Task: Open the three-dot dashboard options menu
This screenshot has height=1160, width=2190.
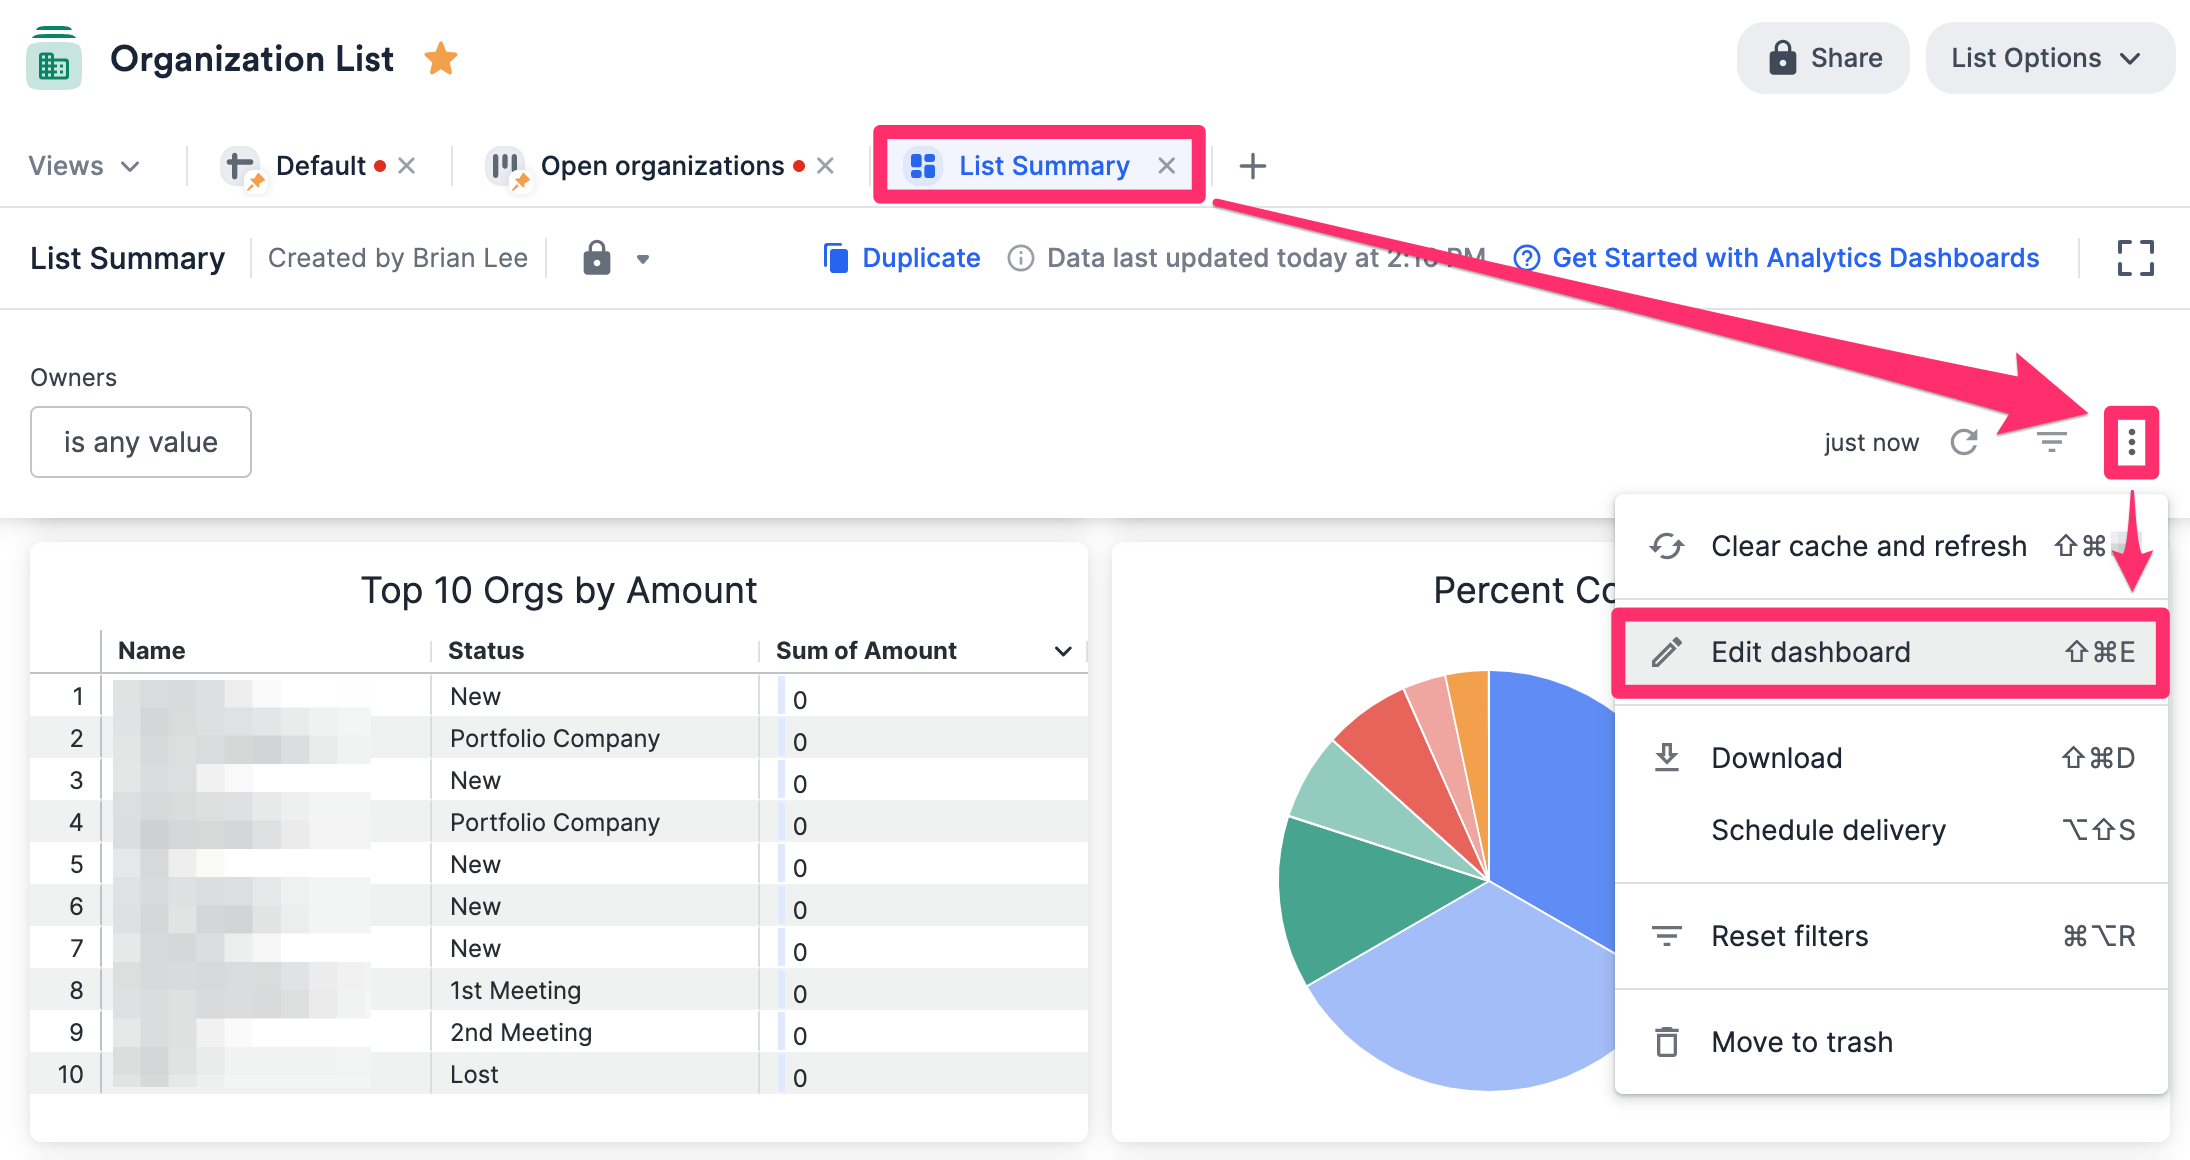Action: coord(2131,442)
